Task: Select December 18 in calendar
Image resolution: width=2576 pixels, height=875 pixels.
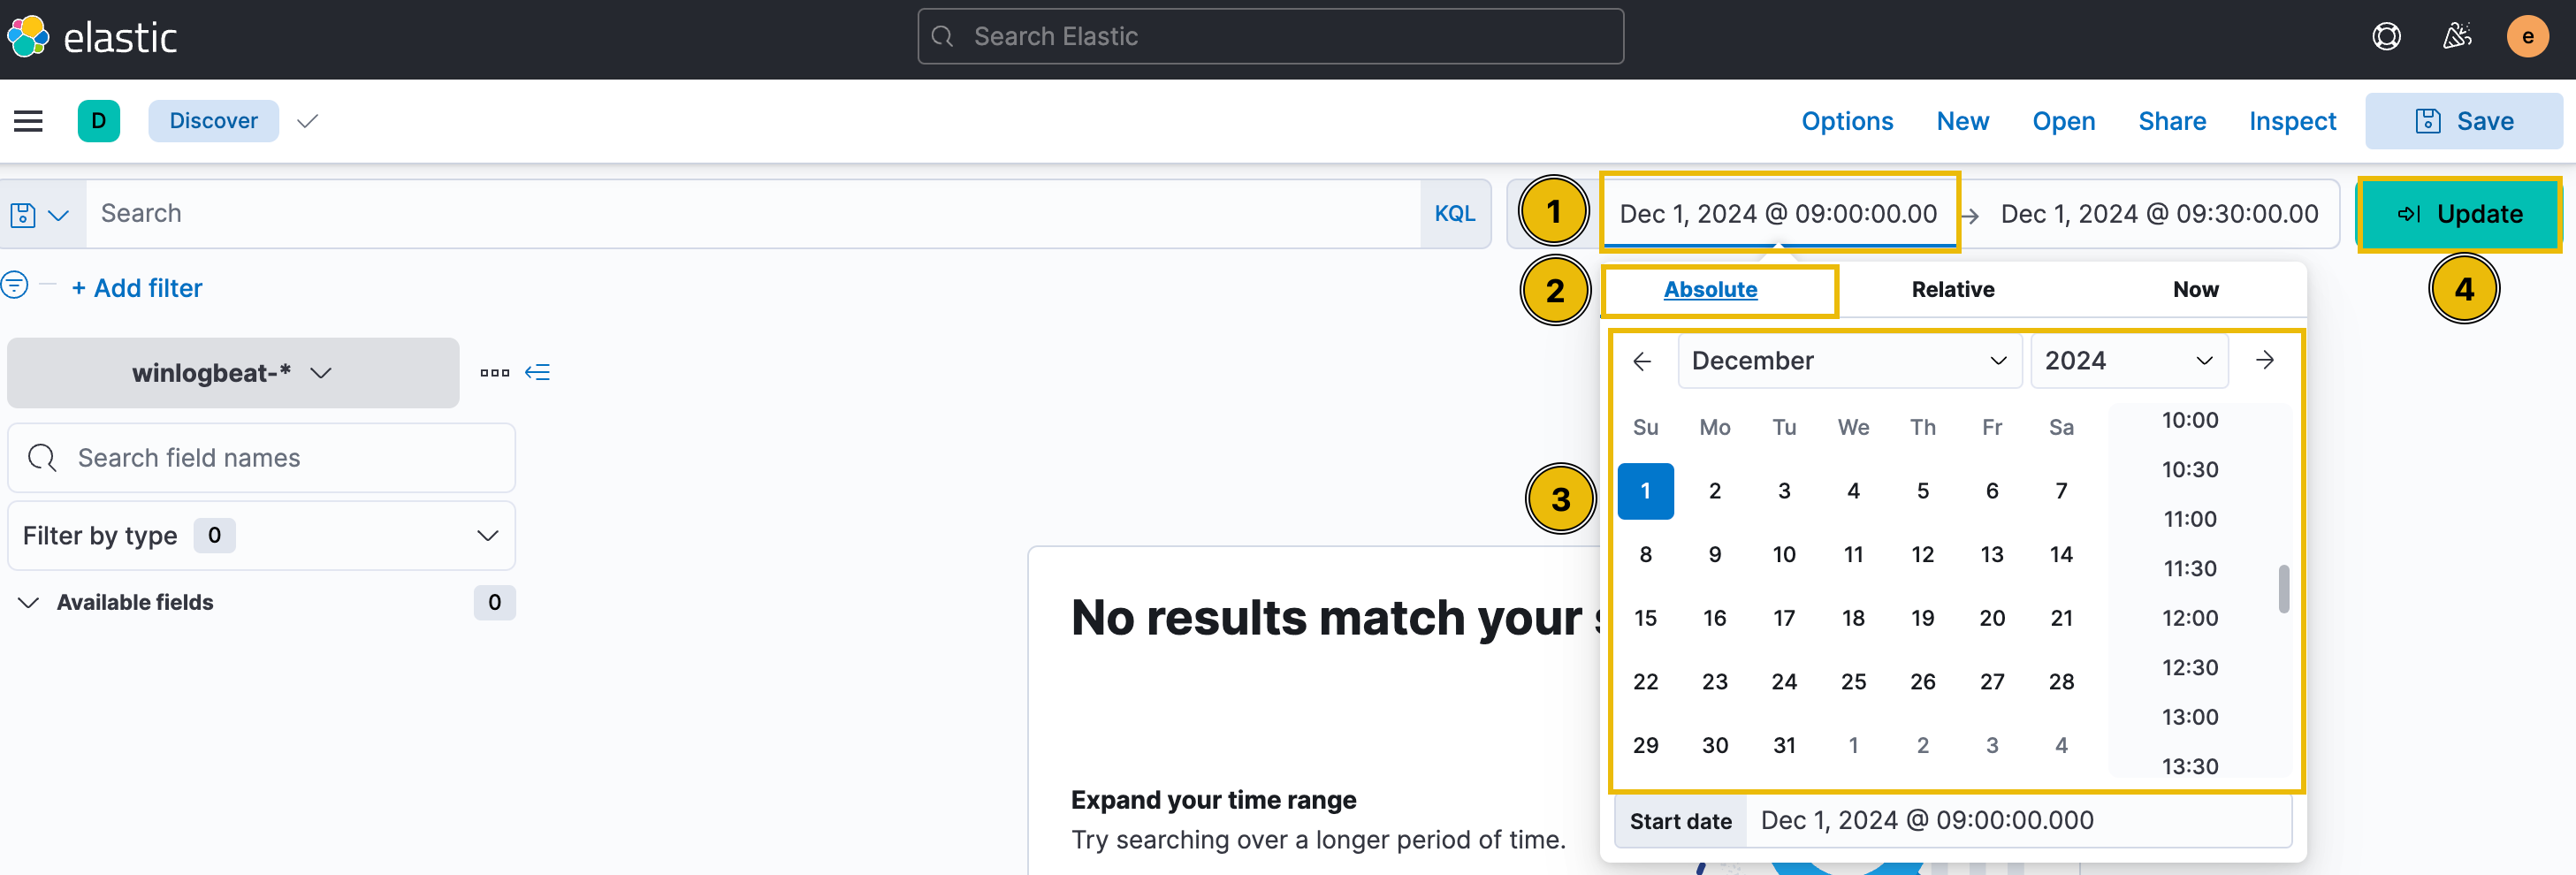Action: [1853, 619]
